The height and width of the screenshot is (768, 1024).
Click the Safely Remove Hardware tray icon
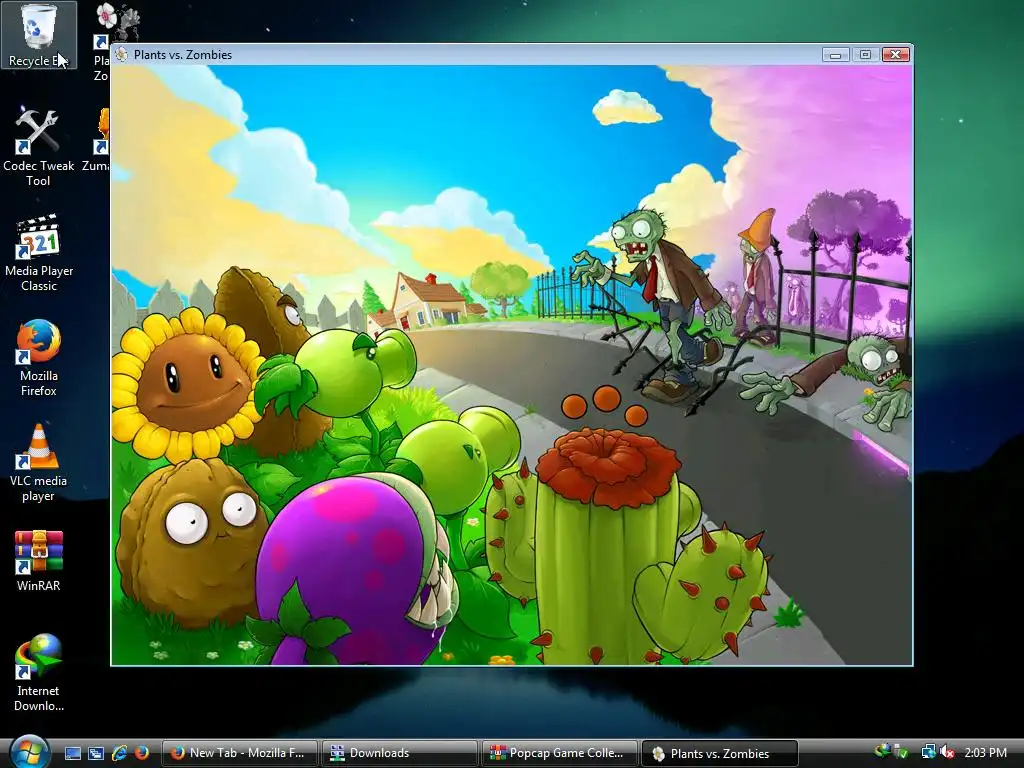900,752
